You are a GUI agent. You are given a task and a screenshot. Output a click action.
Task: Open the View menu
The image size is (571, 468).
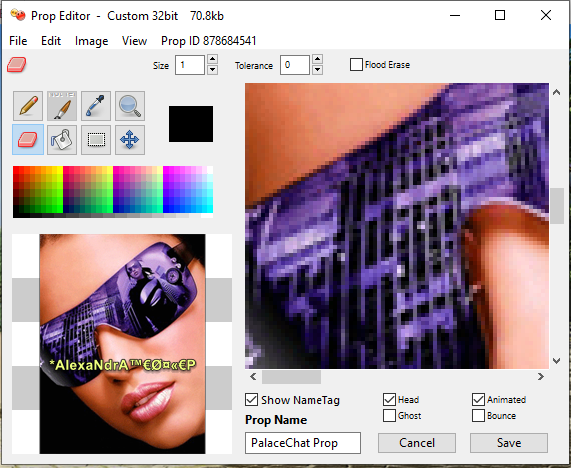134,41
